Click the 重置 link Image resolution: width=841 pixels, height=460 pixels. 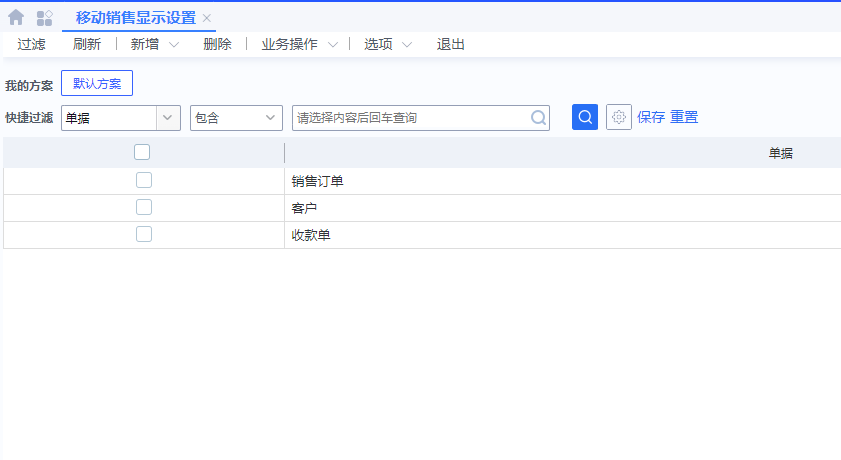coord(684,117)
